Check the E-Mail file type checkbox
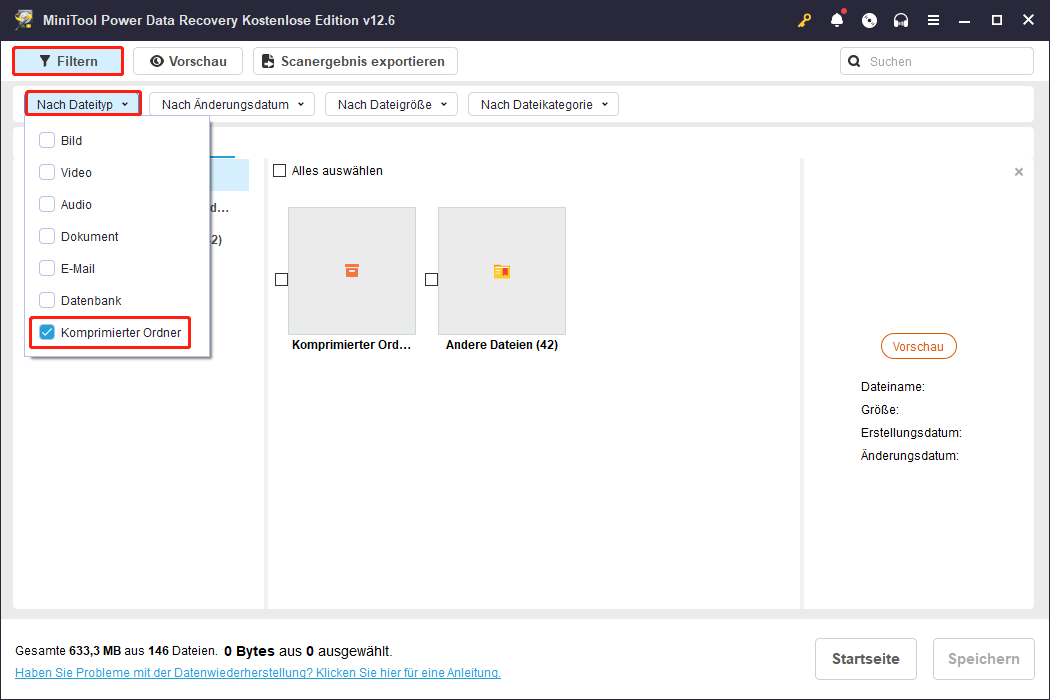This screenshot has height=700, width=1050. point(47,268)
